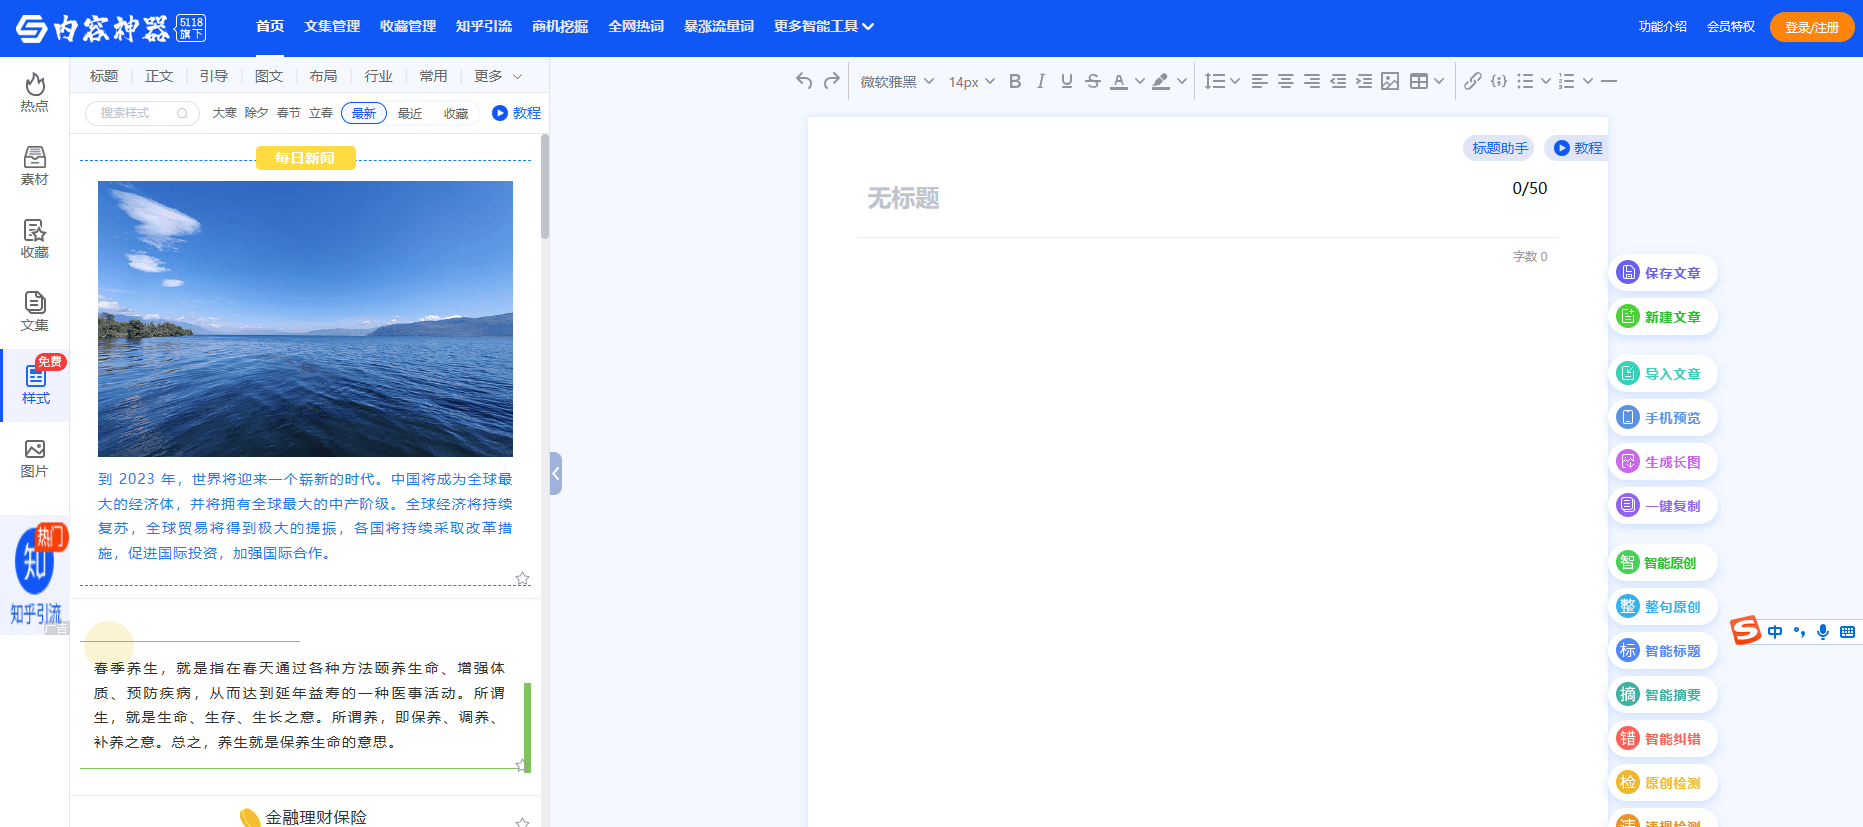Image resolution: width=1863 pixels, height=827 pixels.
Task: Toggle bold formatting
Action: point(1015,81)
